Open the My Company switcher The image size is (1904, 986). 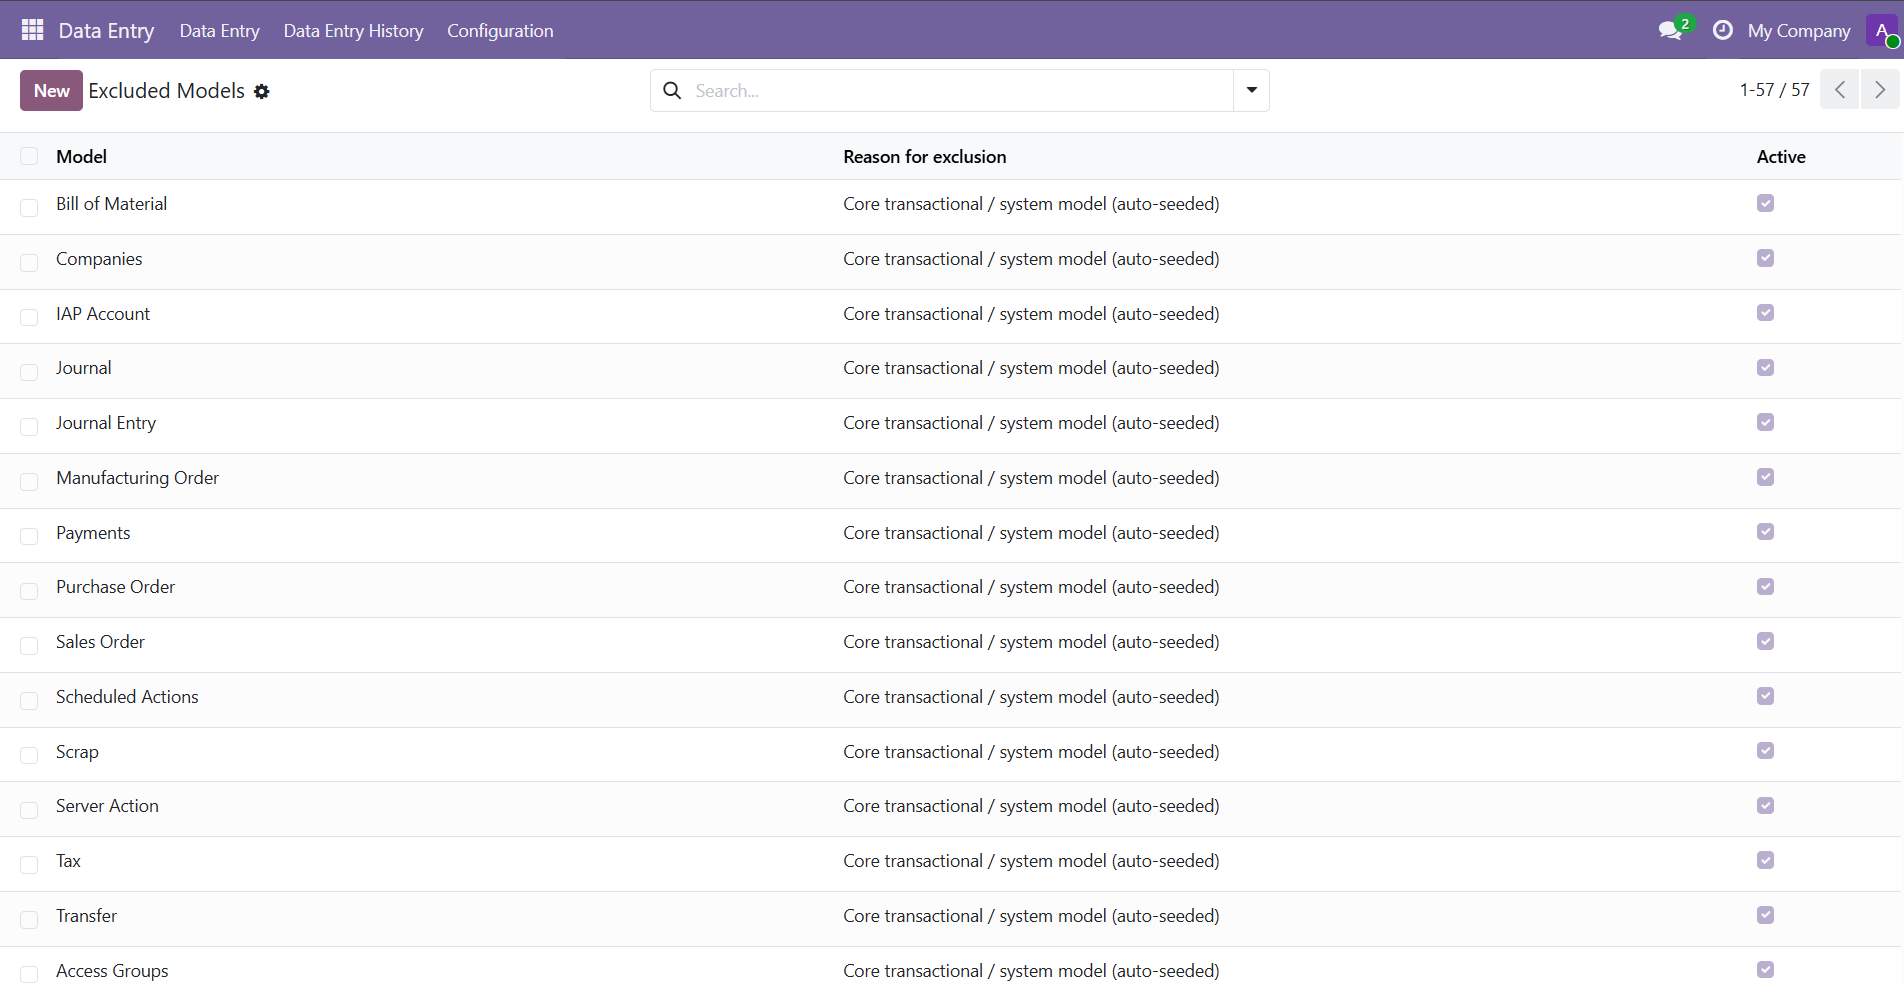(1798, 31)
